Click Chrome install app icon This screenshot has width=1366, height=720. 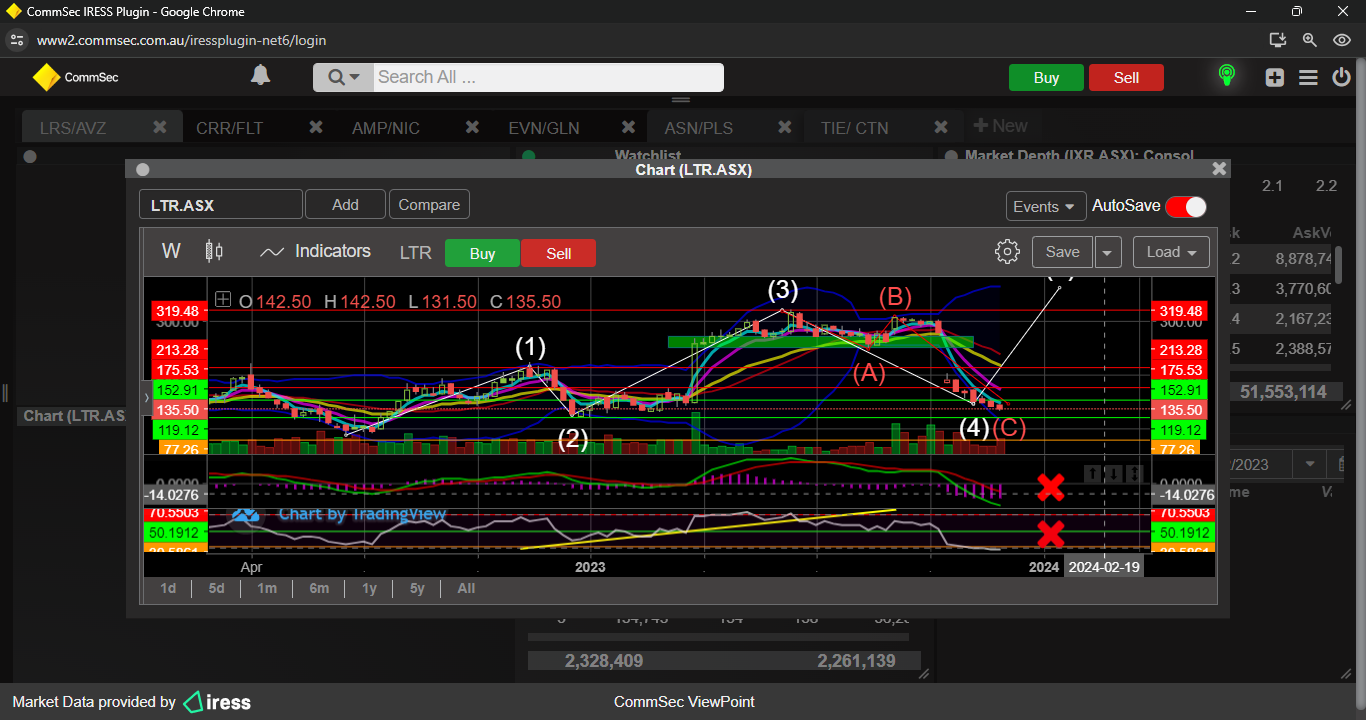pyautogui.click(x=1277, y=40)
